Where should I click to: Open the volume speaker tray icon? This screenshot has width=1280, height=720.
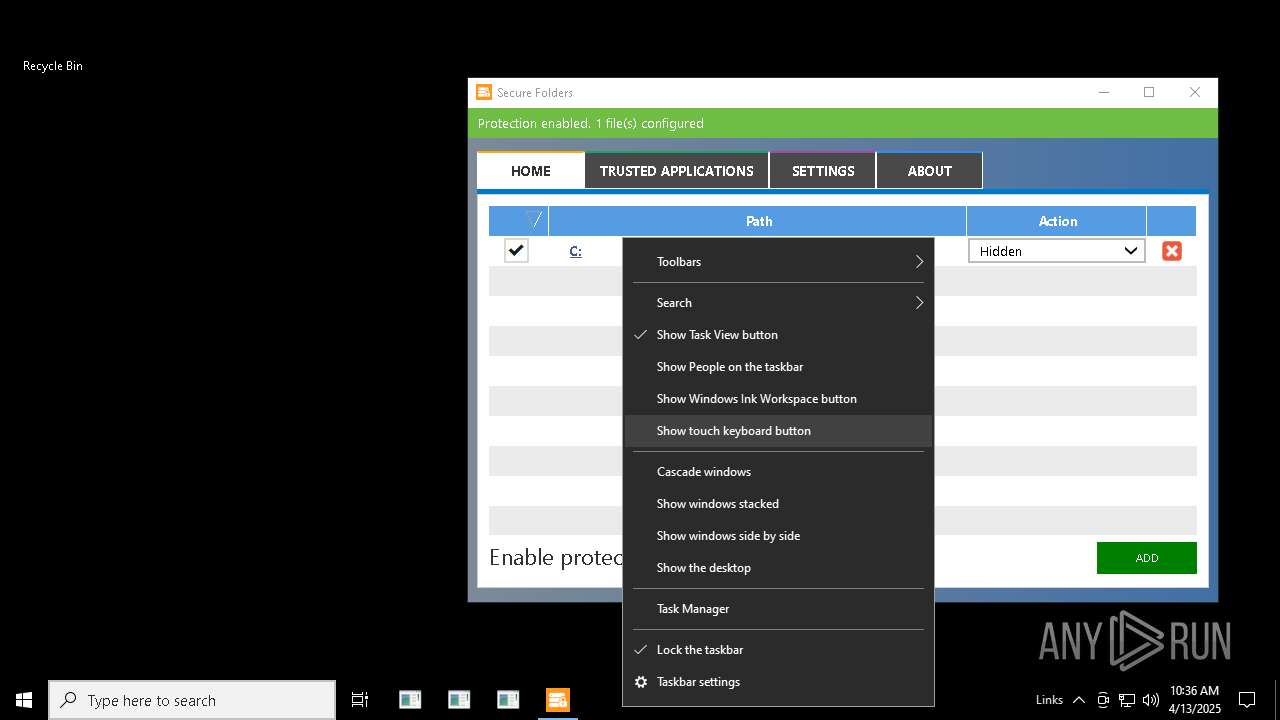tap(1151, 700)
